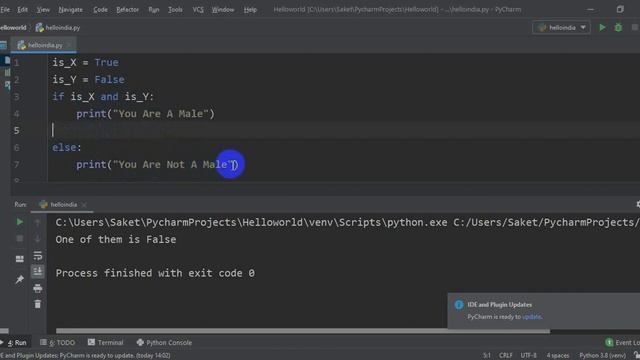This screenshot has width=640, height=360.
Task: Open the helloindia run configuration dropdown
Action: pyautogui.click(x=561, y=27)
